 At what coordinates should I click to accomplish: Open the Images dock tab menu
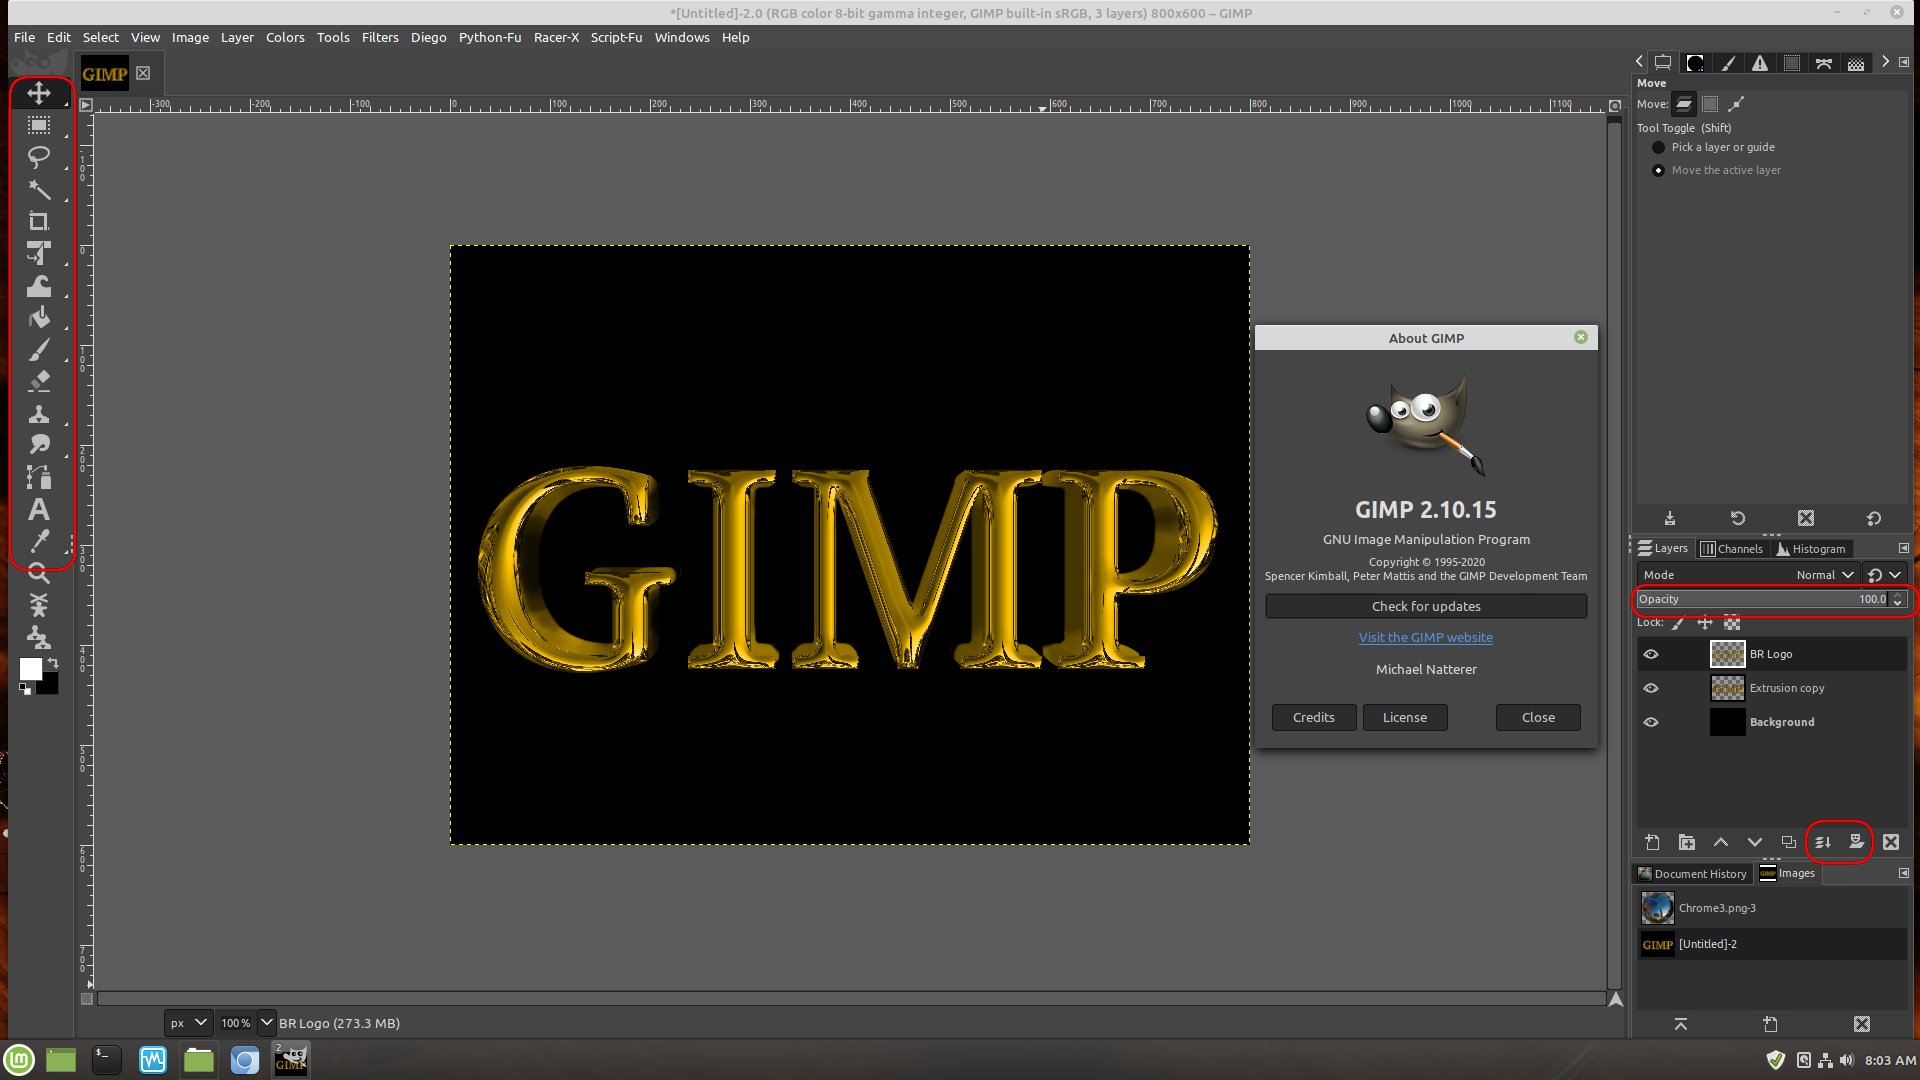[1904, 873]
